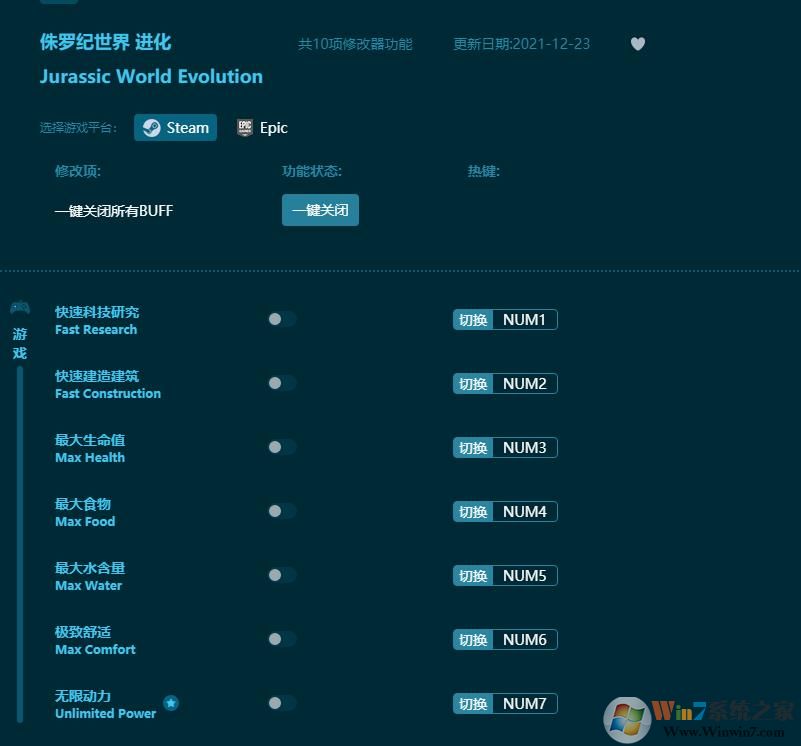
Task: Click the 更新日期:2021-12-23 text
Action: coord(522,44)
